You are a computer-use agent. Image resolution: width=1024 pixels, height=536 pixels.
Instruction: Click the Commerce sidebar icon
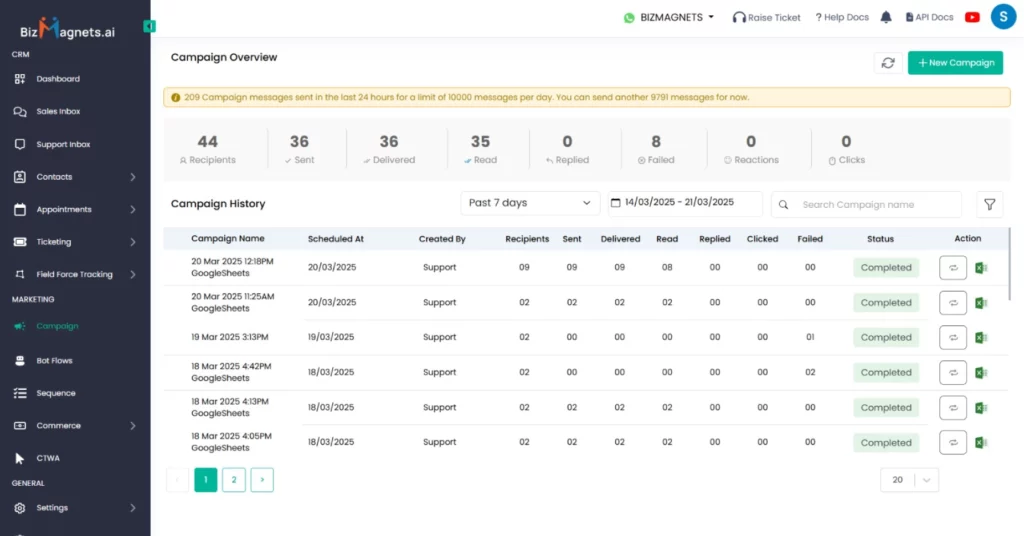point(20,426)
